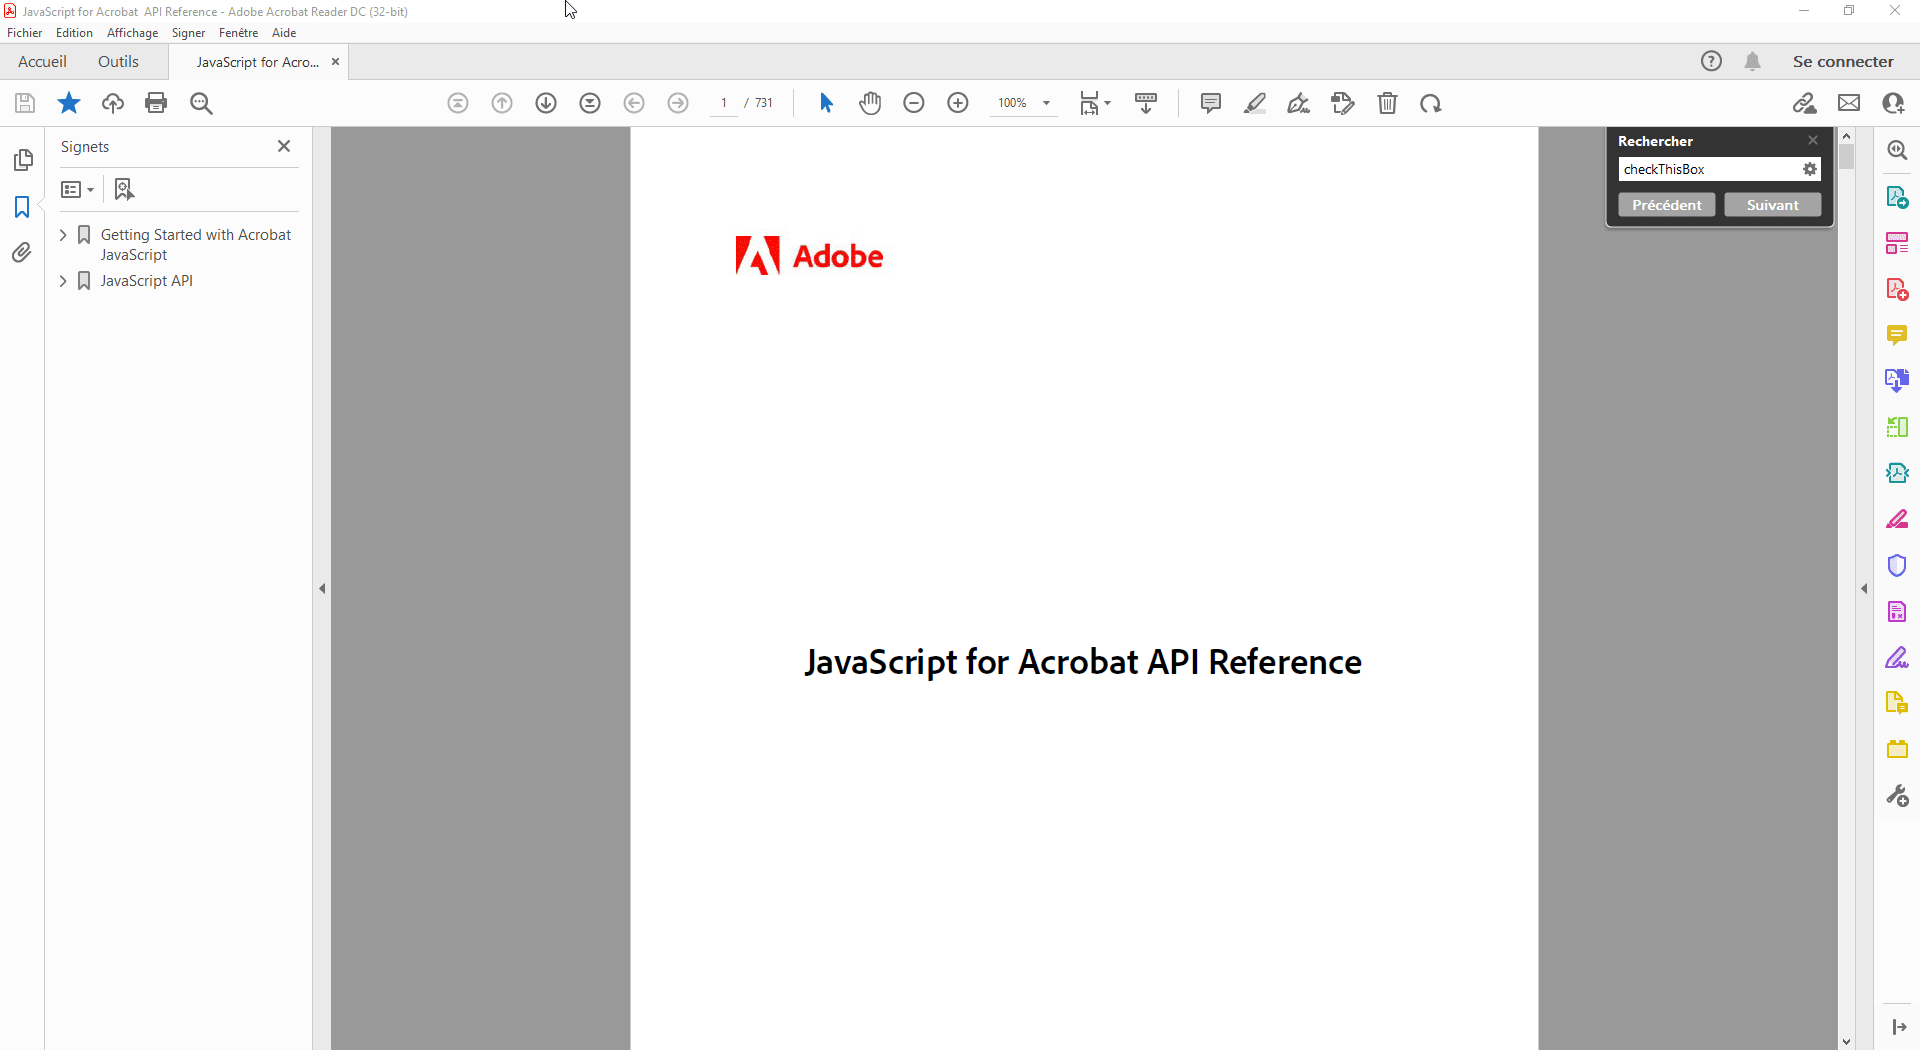Share a link to this file
The width and height of the screenshot is (1920, 1050).
tap(1805, 103)
